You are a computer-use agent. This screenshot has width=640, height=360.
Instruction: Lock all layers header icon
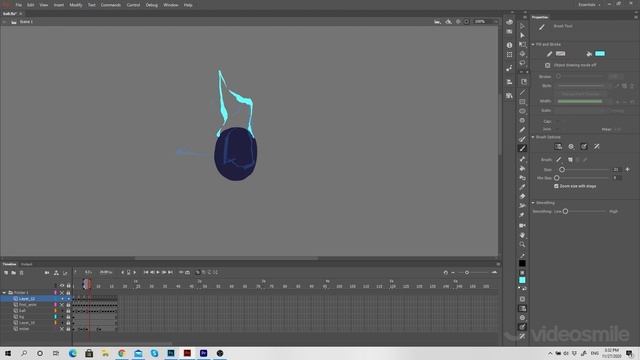[68, 286]
